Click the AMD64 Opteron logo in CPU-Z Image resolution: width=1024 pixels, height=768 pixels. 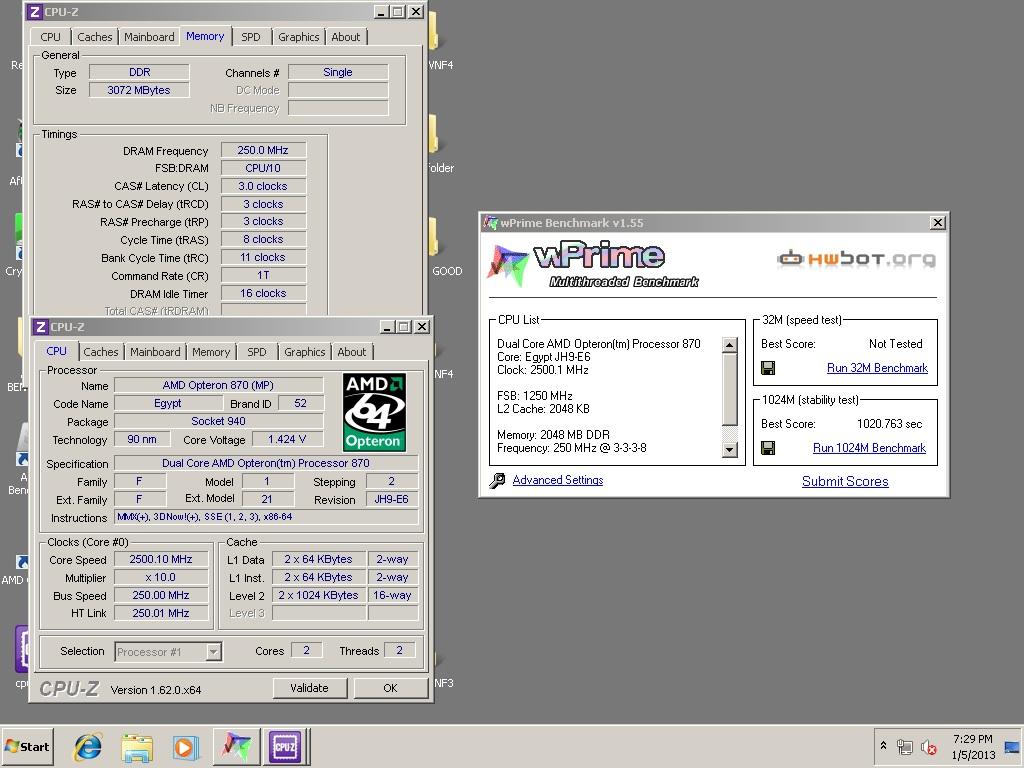coord(374,412)
